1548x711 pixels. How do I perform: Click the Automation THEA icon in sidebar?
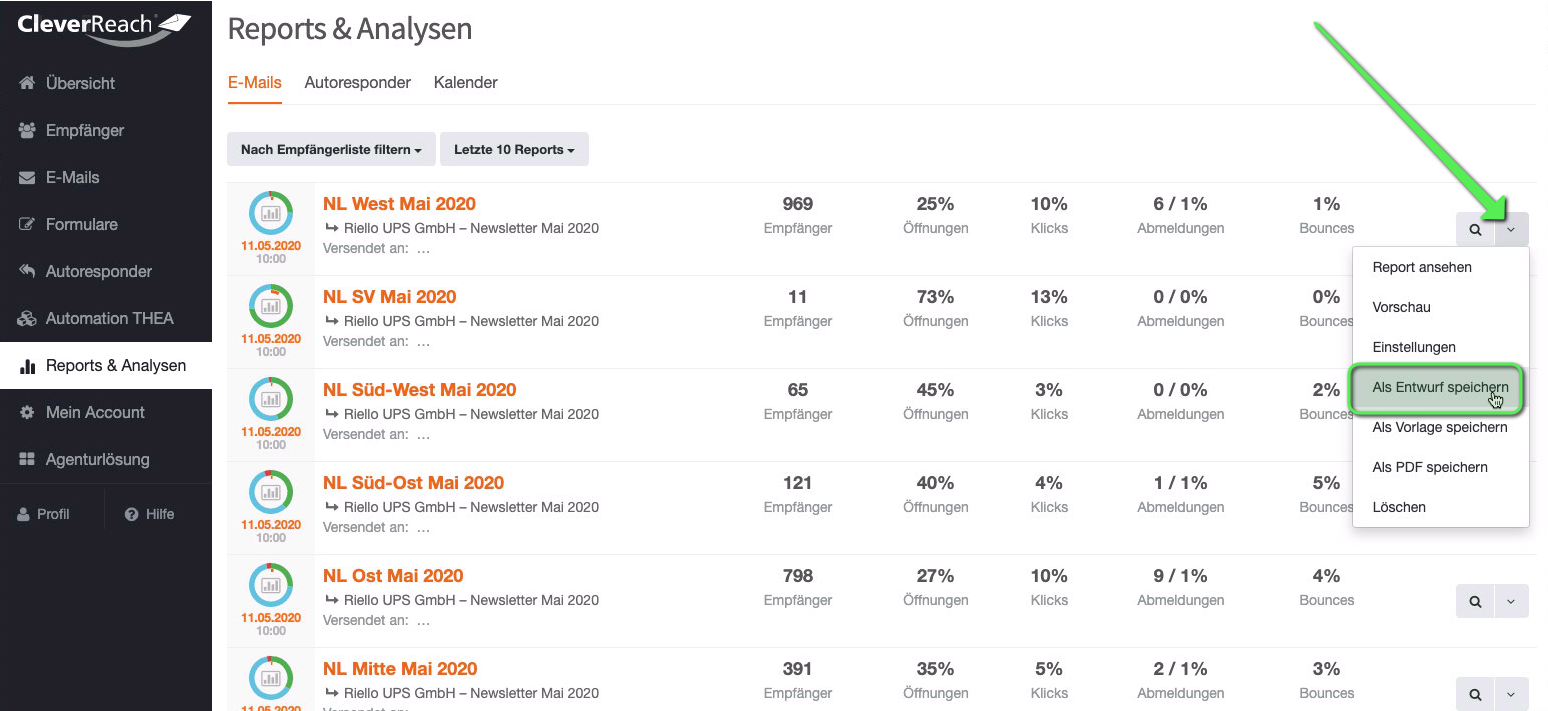[28, 318]
